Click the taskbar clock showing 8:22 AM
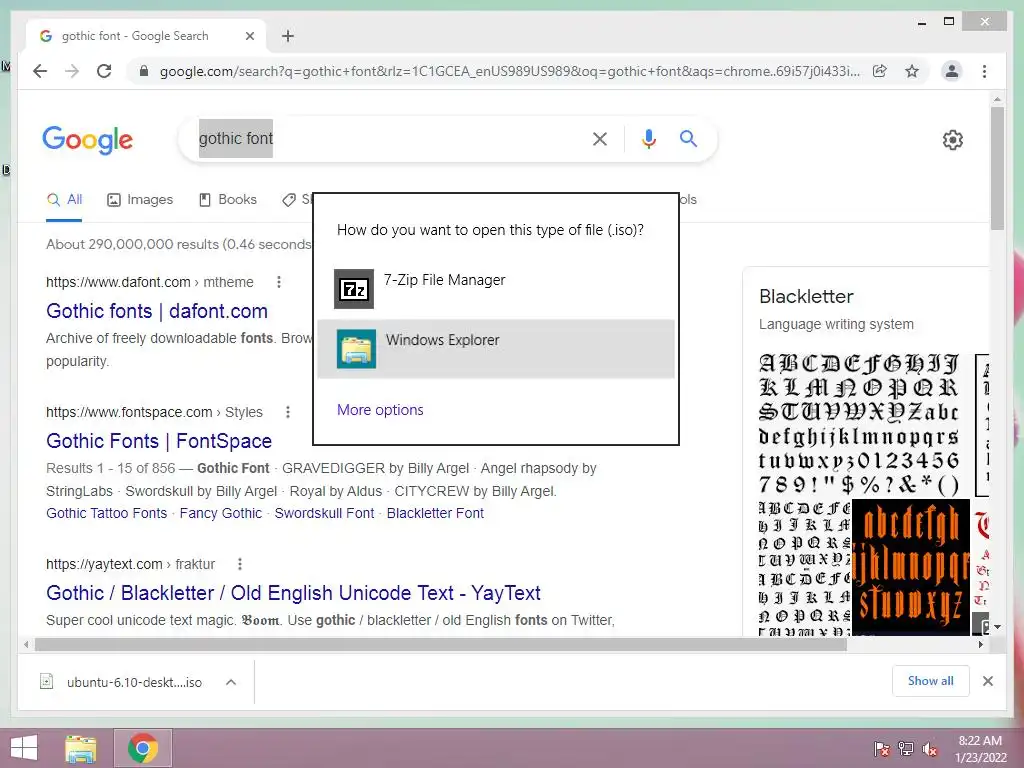 pos(980,748)
